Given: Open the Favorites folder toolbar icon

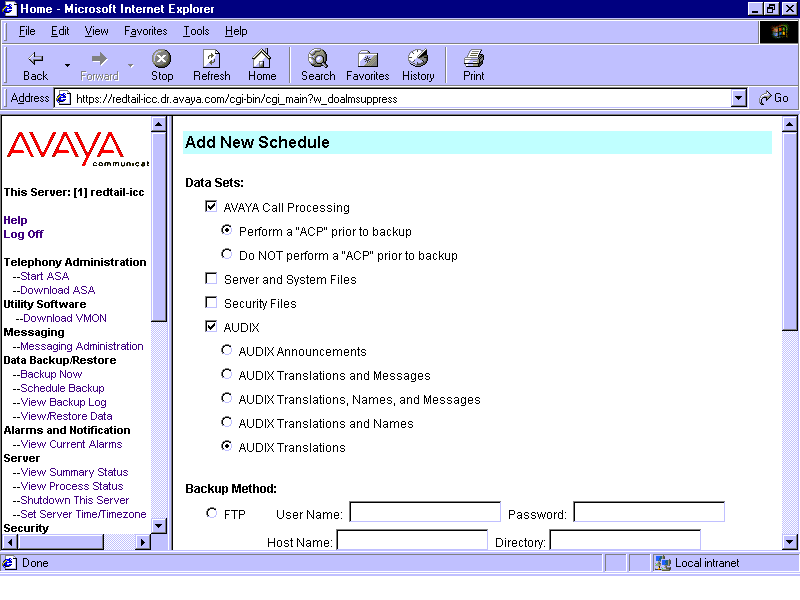Looking at the screenshot, I should pyautogui.click(x=367, y=59).
